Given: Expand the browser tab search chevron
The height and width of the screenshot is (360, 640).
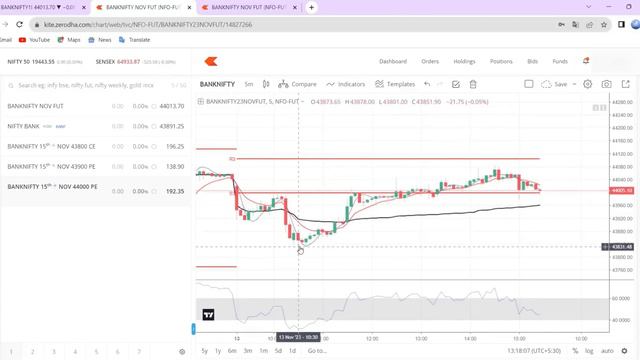Looking at the screenshot, I should tap(588, 7).
